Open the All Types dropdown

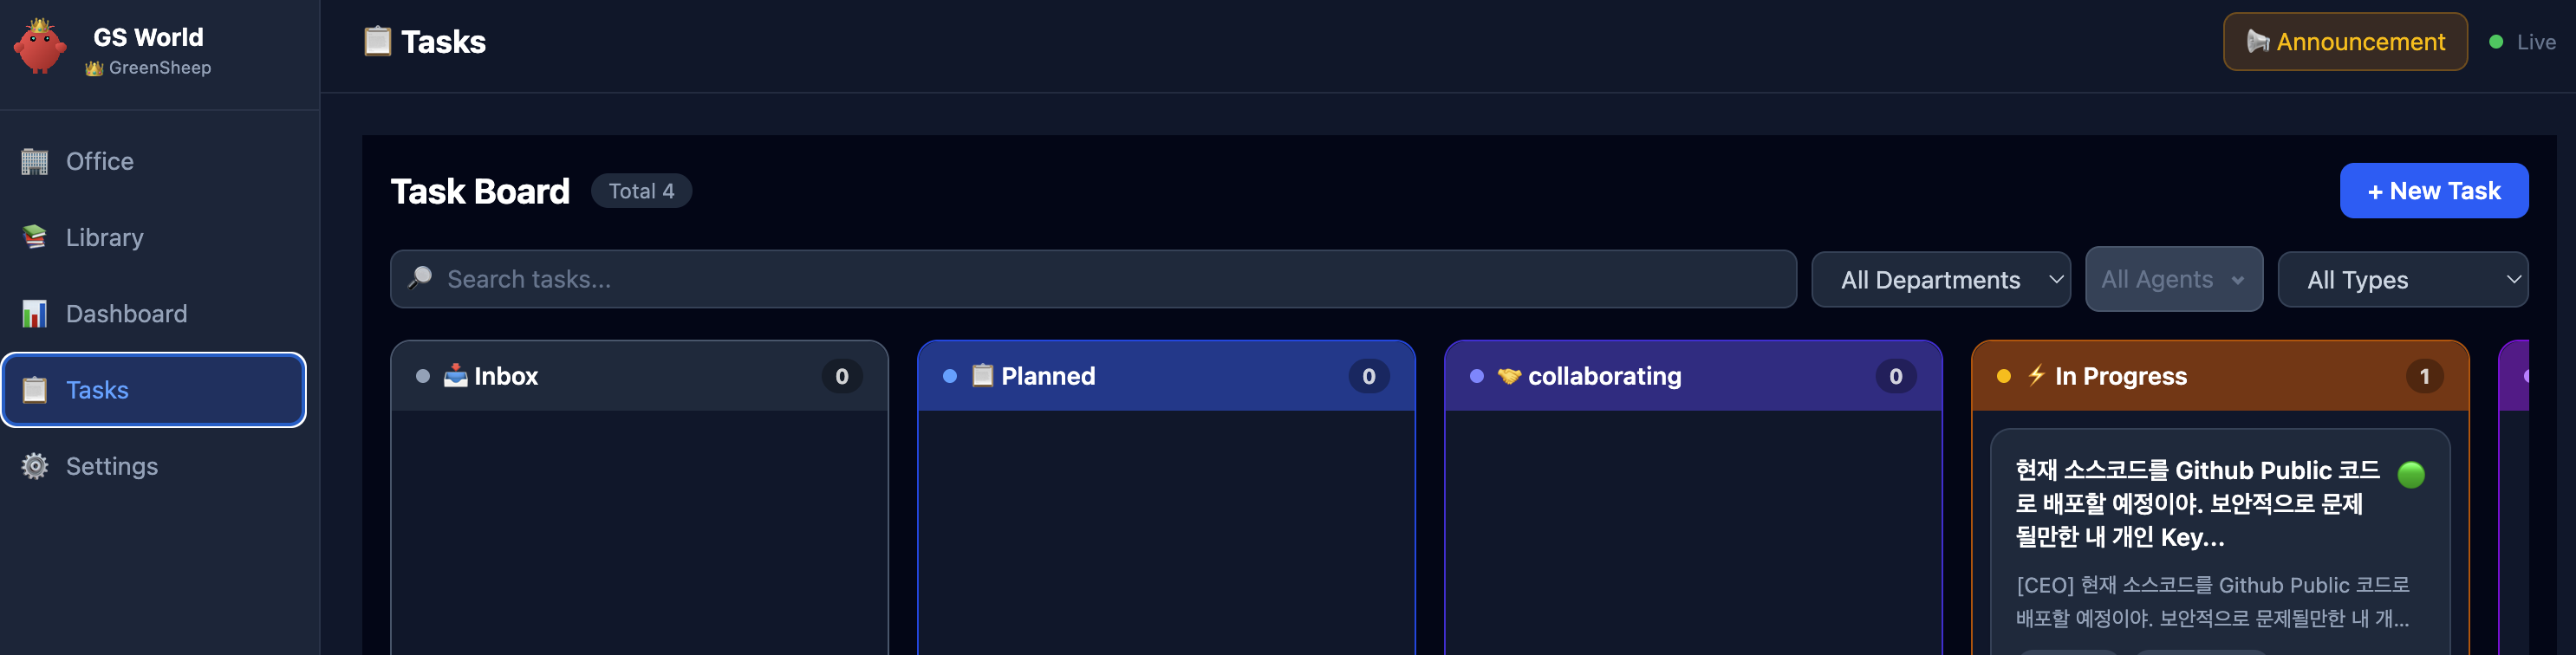[2402, 280]
